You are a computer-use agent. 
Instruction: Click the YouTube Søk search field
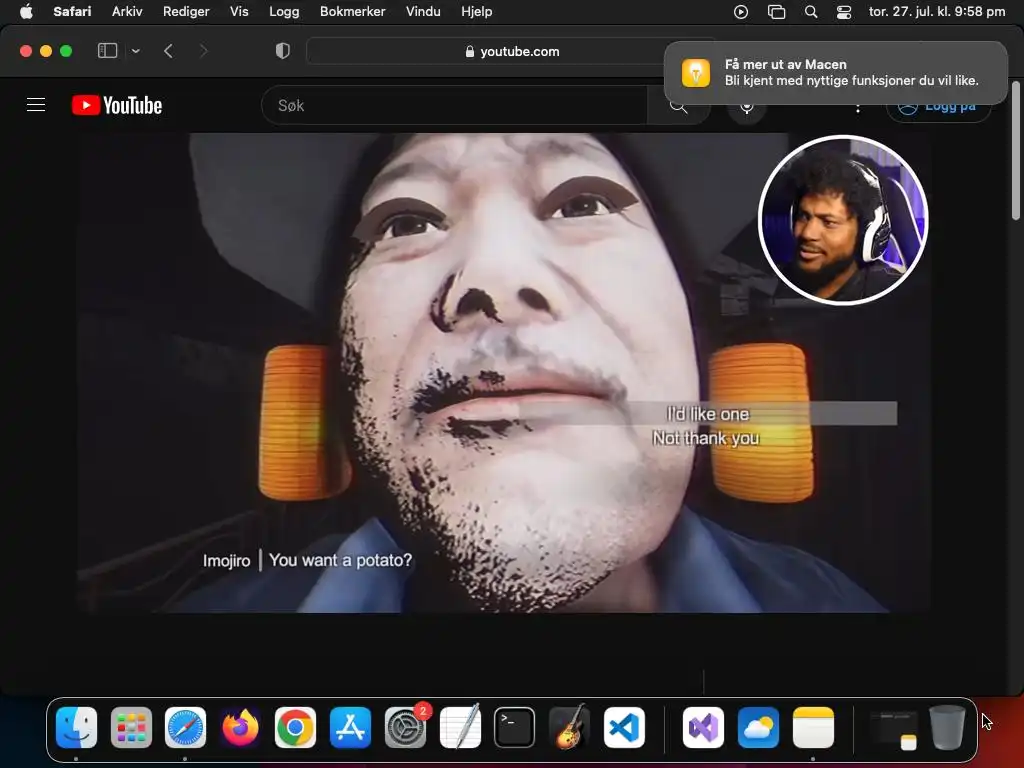coord(454,105)
